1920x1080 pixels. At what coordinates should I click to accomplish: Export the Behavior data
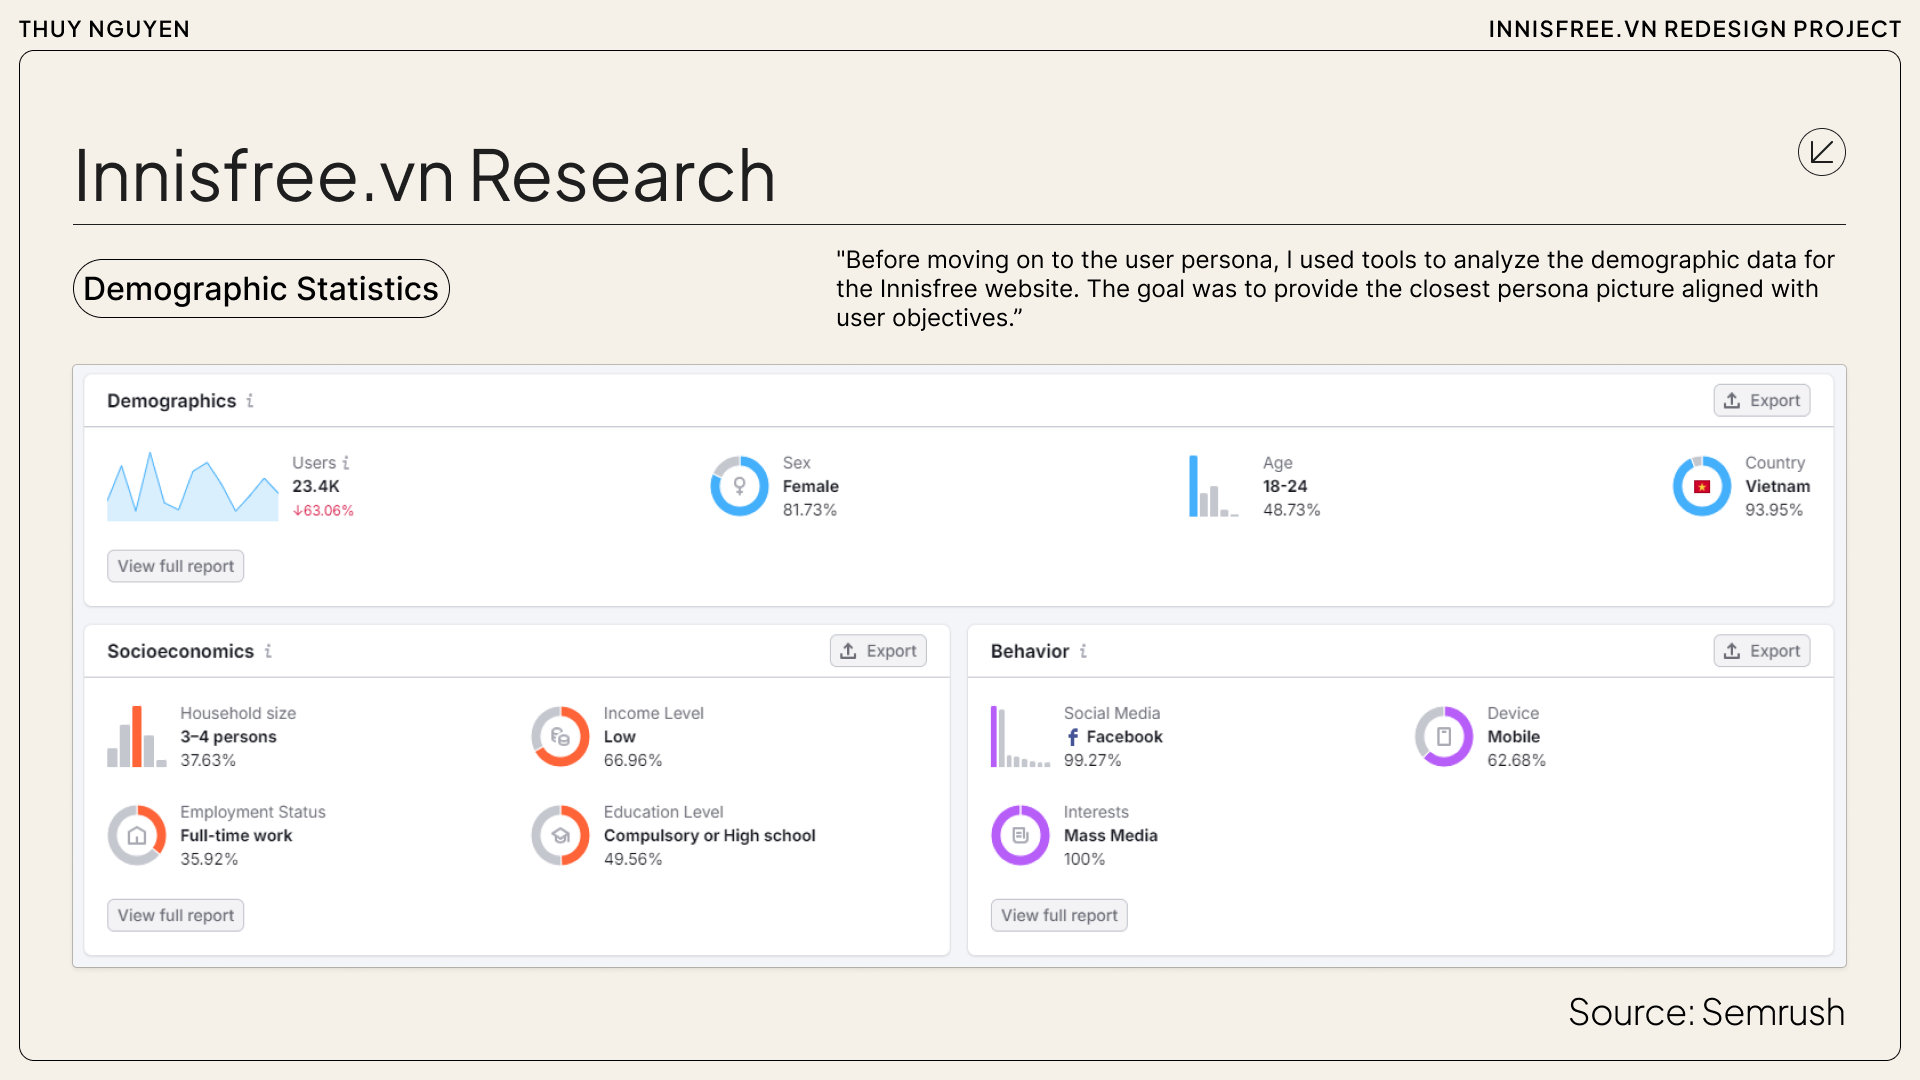pyautogui.click(x=1761, y=650)
